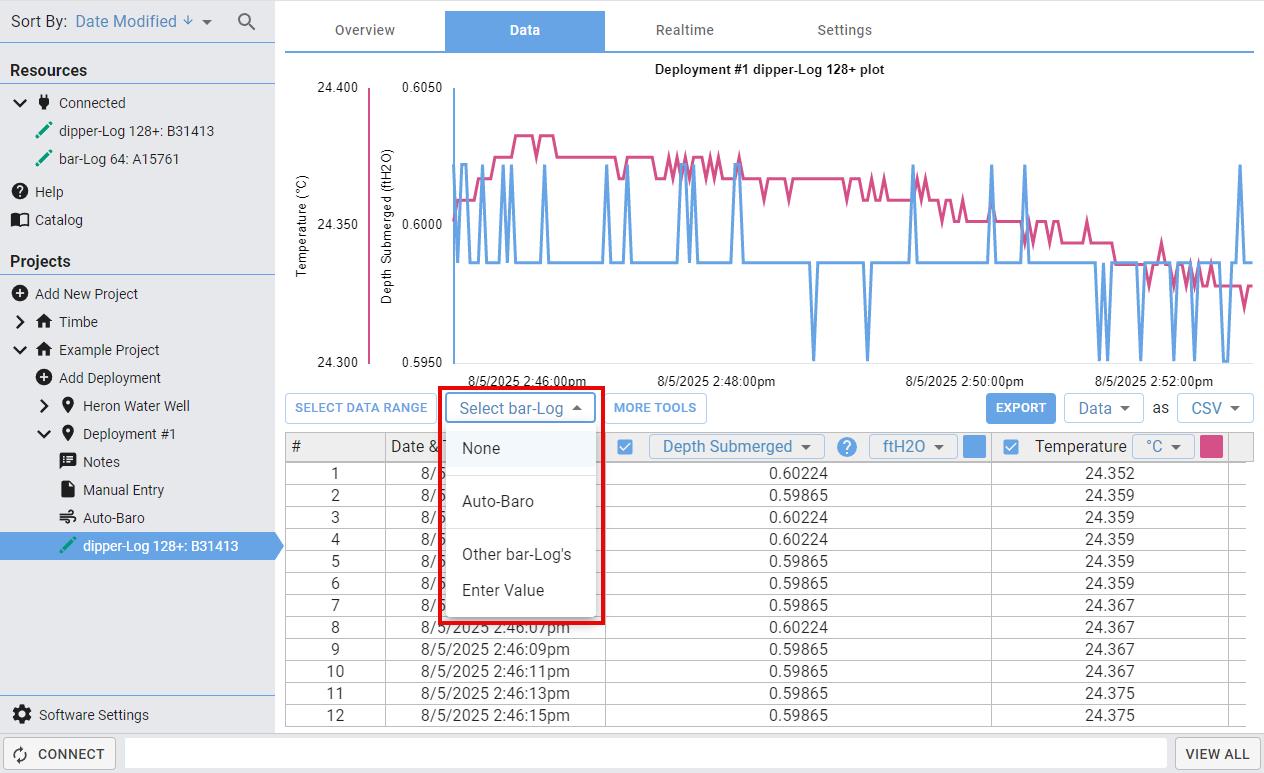Toggle the Depth Submerged column checkbox
The height and width of the screenshot is (773, 1264).
coord(625,447)
